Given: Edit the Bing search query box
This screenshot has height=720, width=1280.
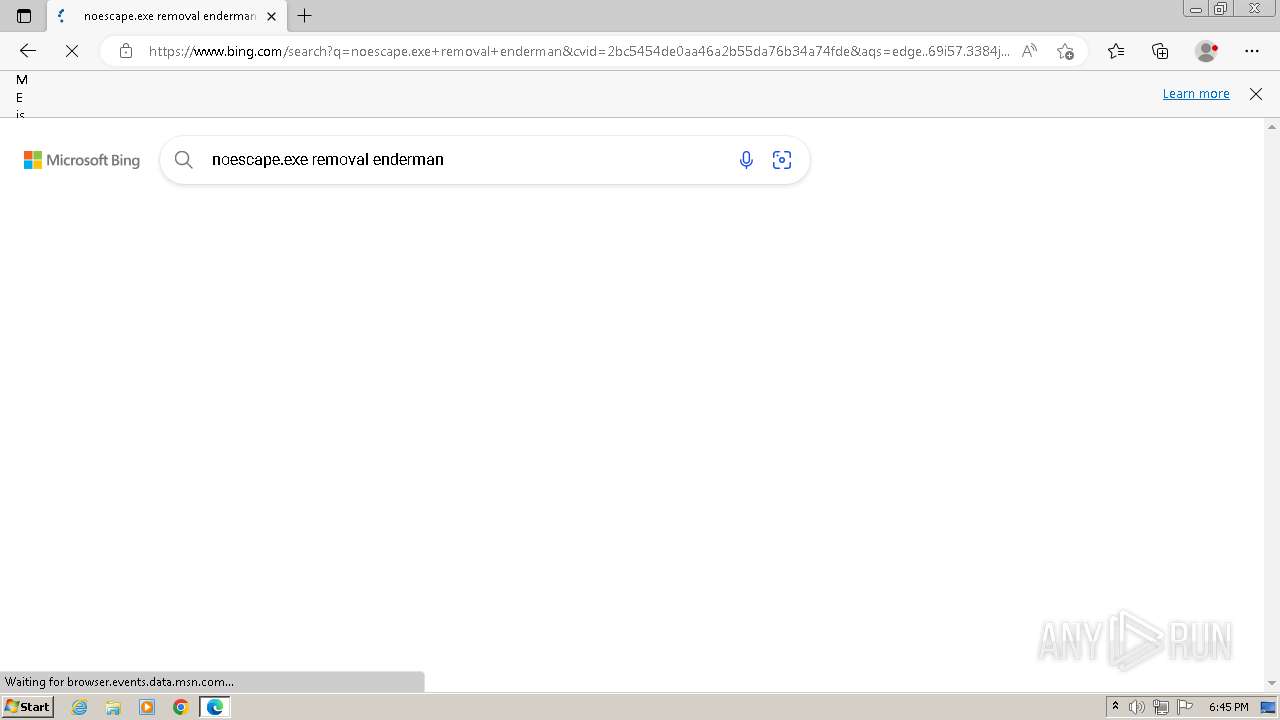Looking at the screenshot, I should (x=466, y=160).
